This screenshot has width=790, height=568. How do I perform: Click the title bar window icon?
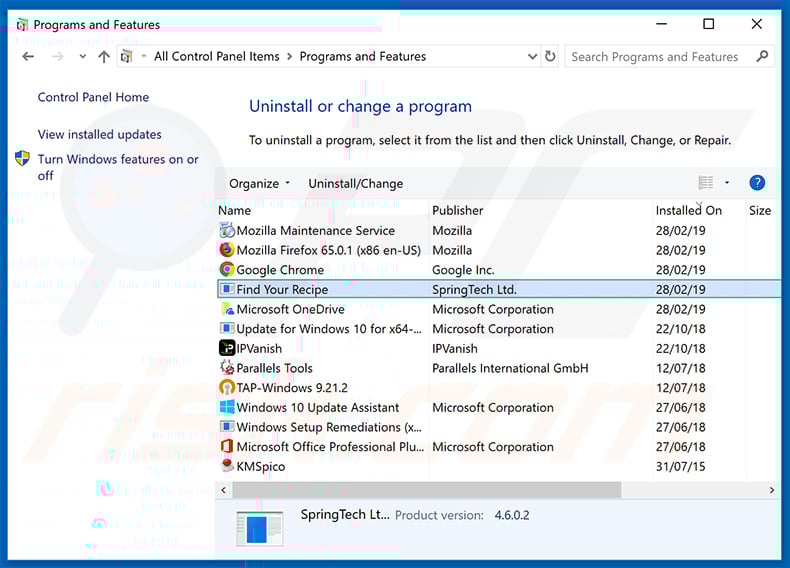tap(22, 24)
